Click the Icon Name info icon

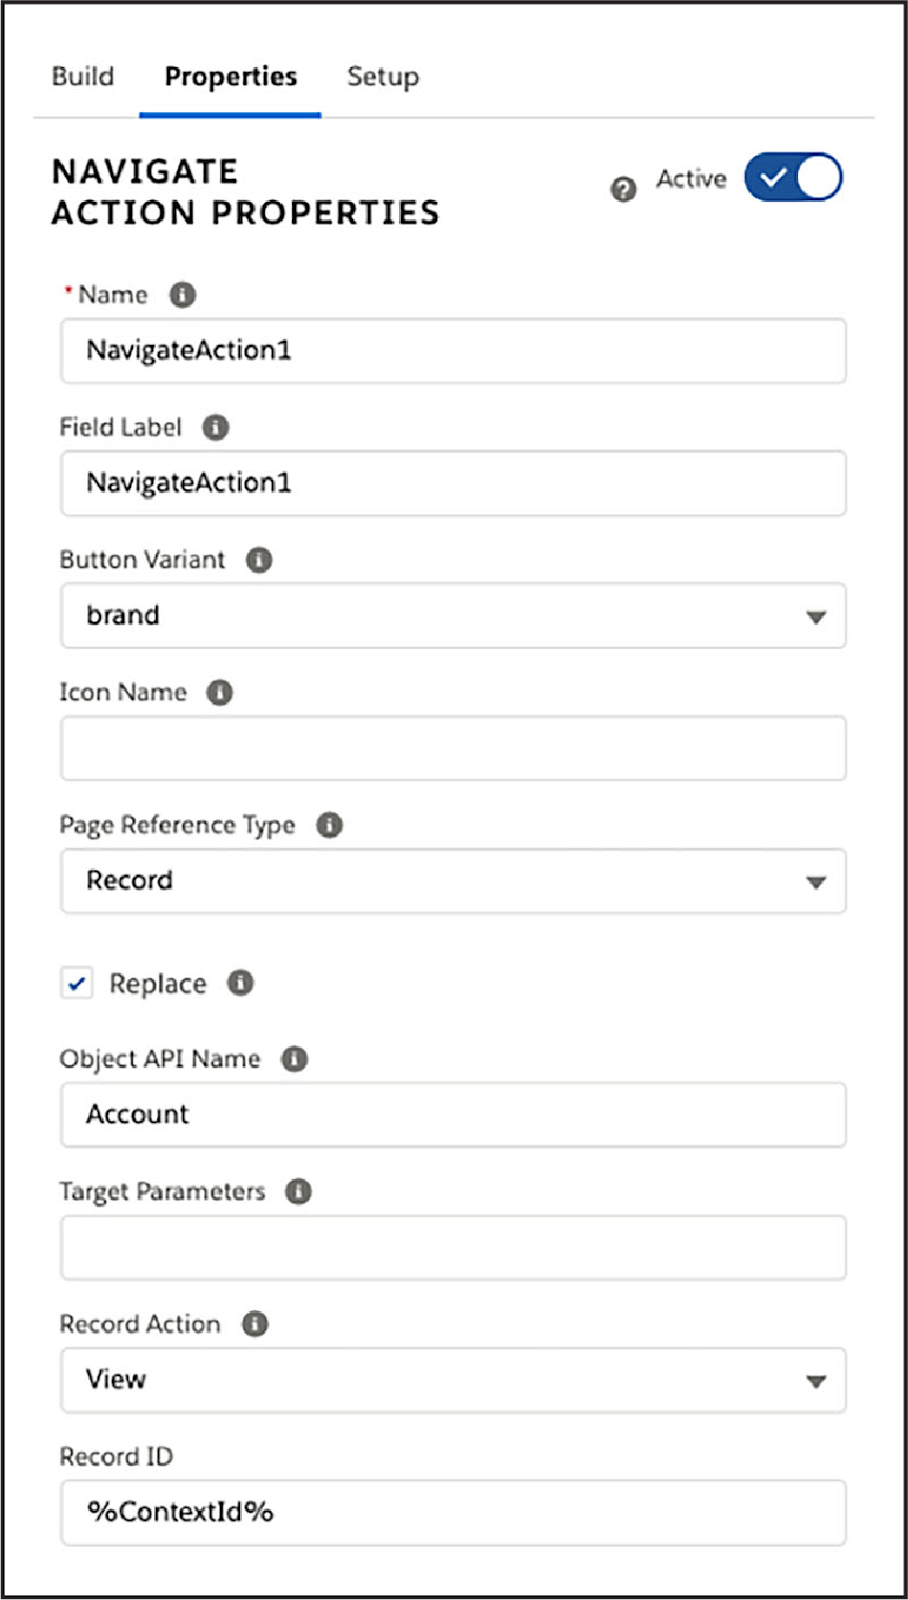pyautogui.click(x=219, y=692)
